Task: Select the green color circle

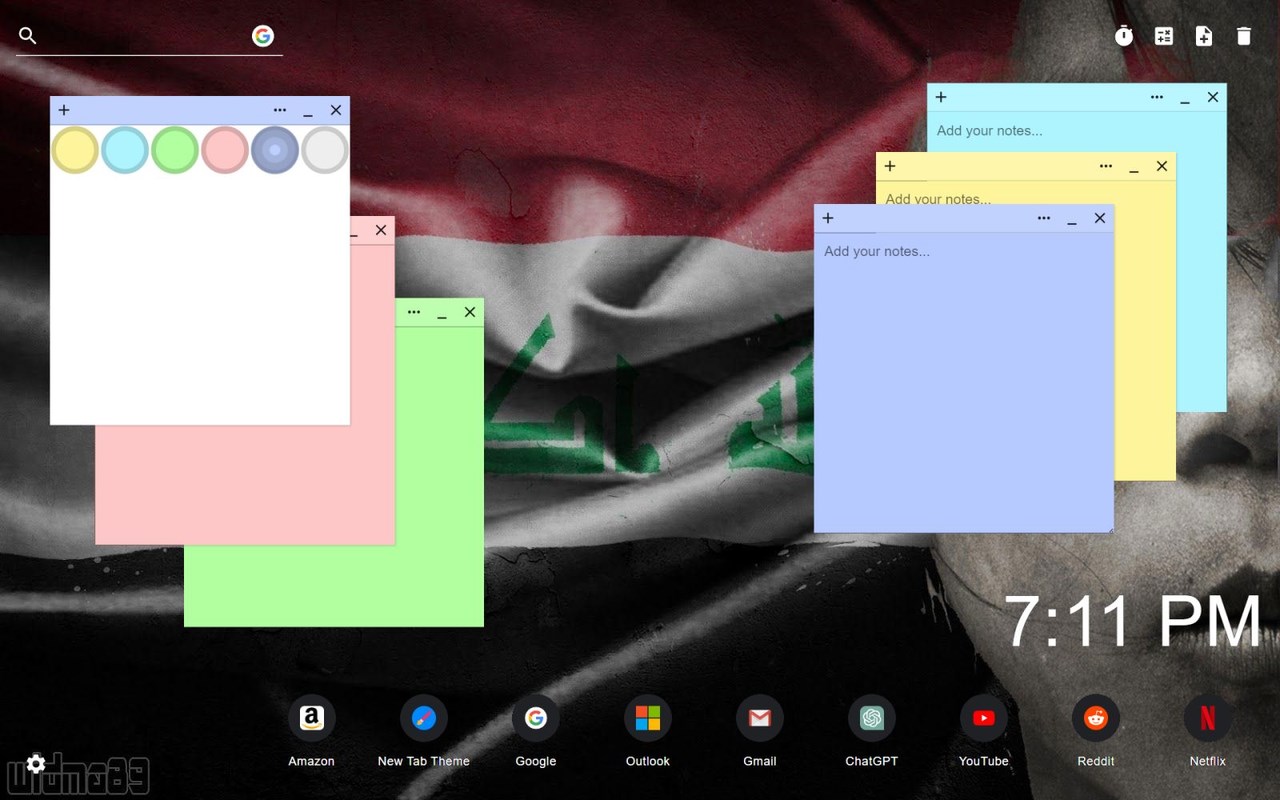Action: pos(175,150)
